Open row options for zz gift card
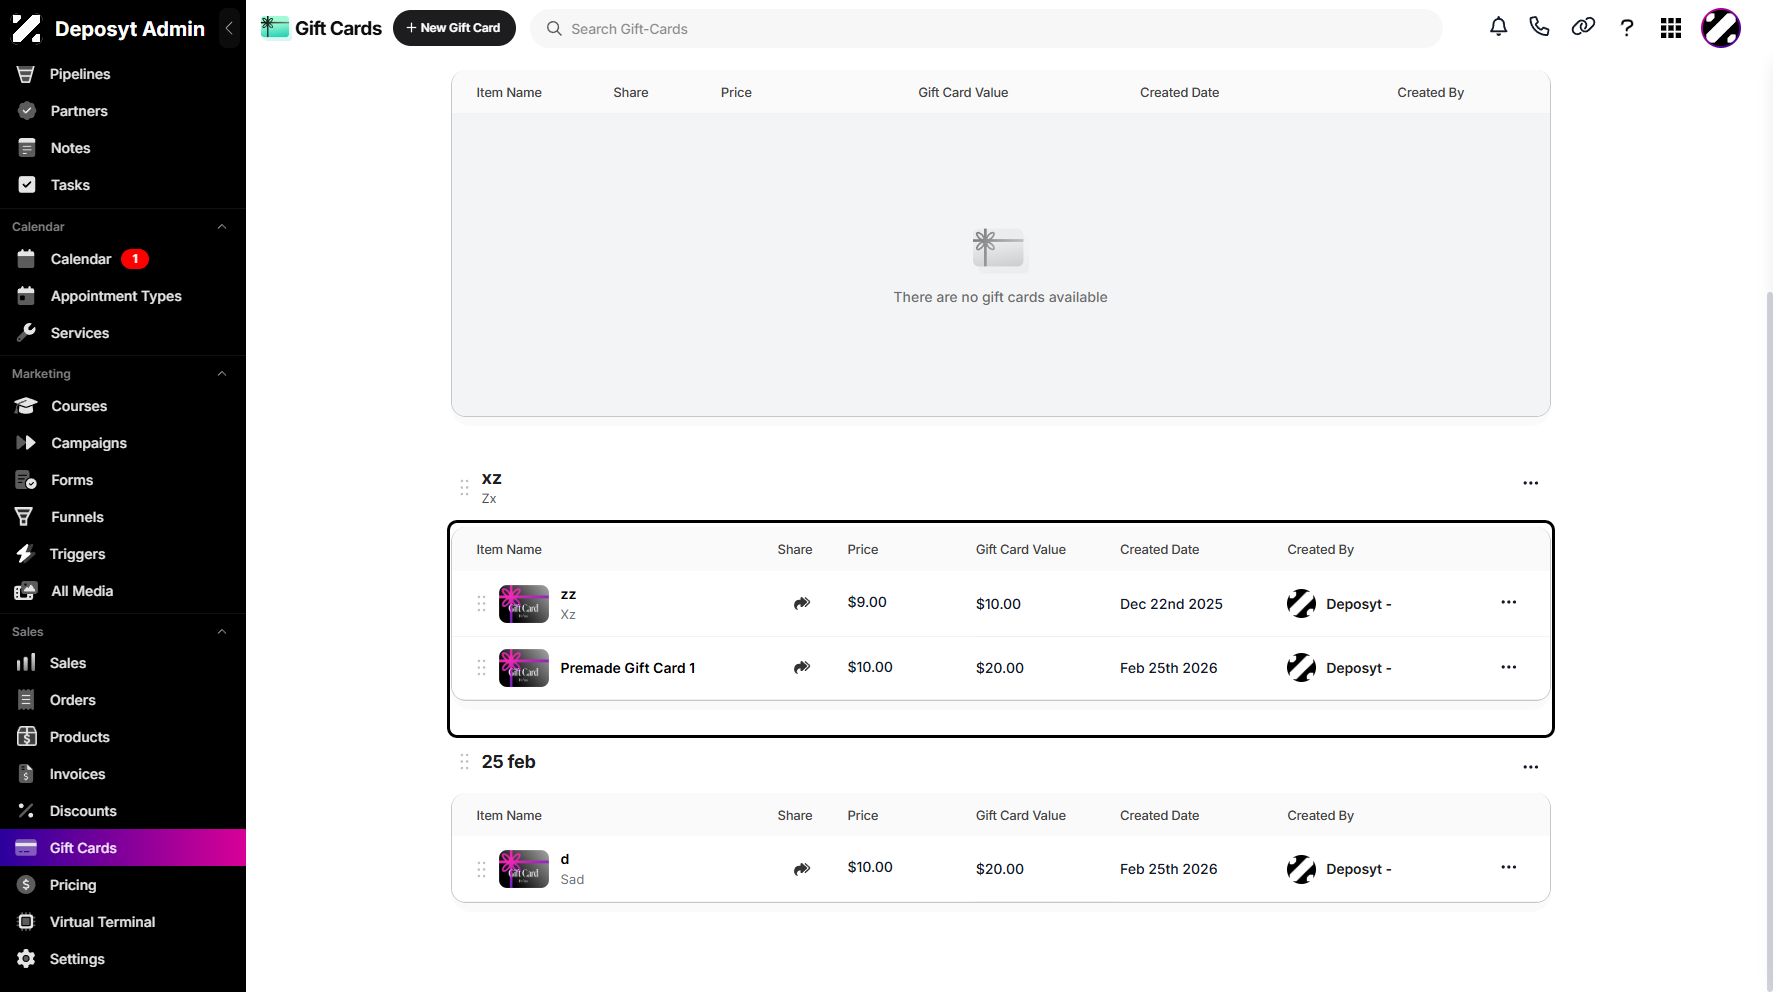The width and height of the screenshot is (1773, 992). pos(1509,602)
